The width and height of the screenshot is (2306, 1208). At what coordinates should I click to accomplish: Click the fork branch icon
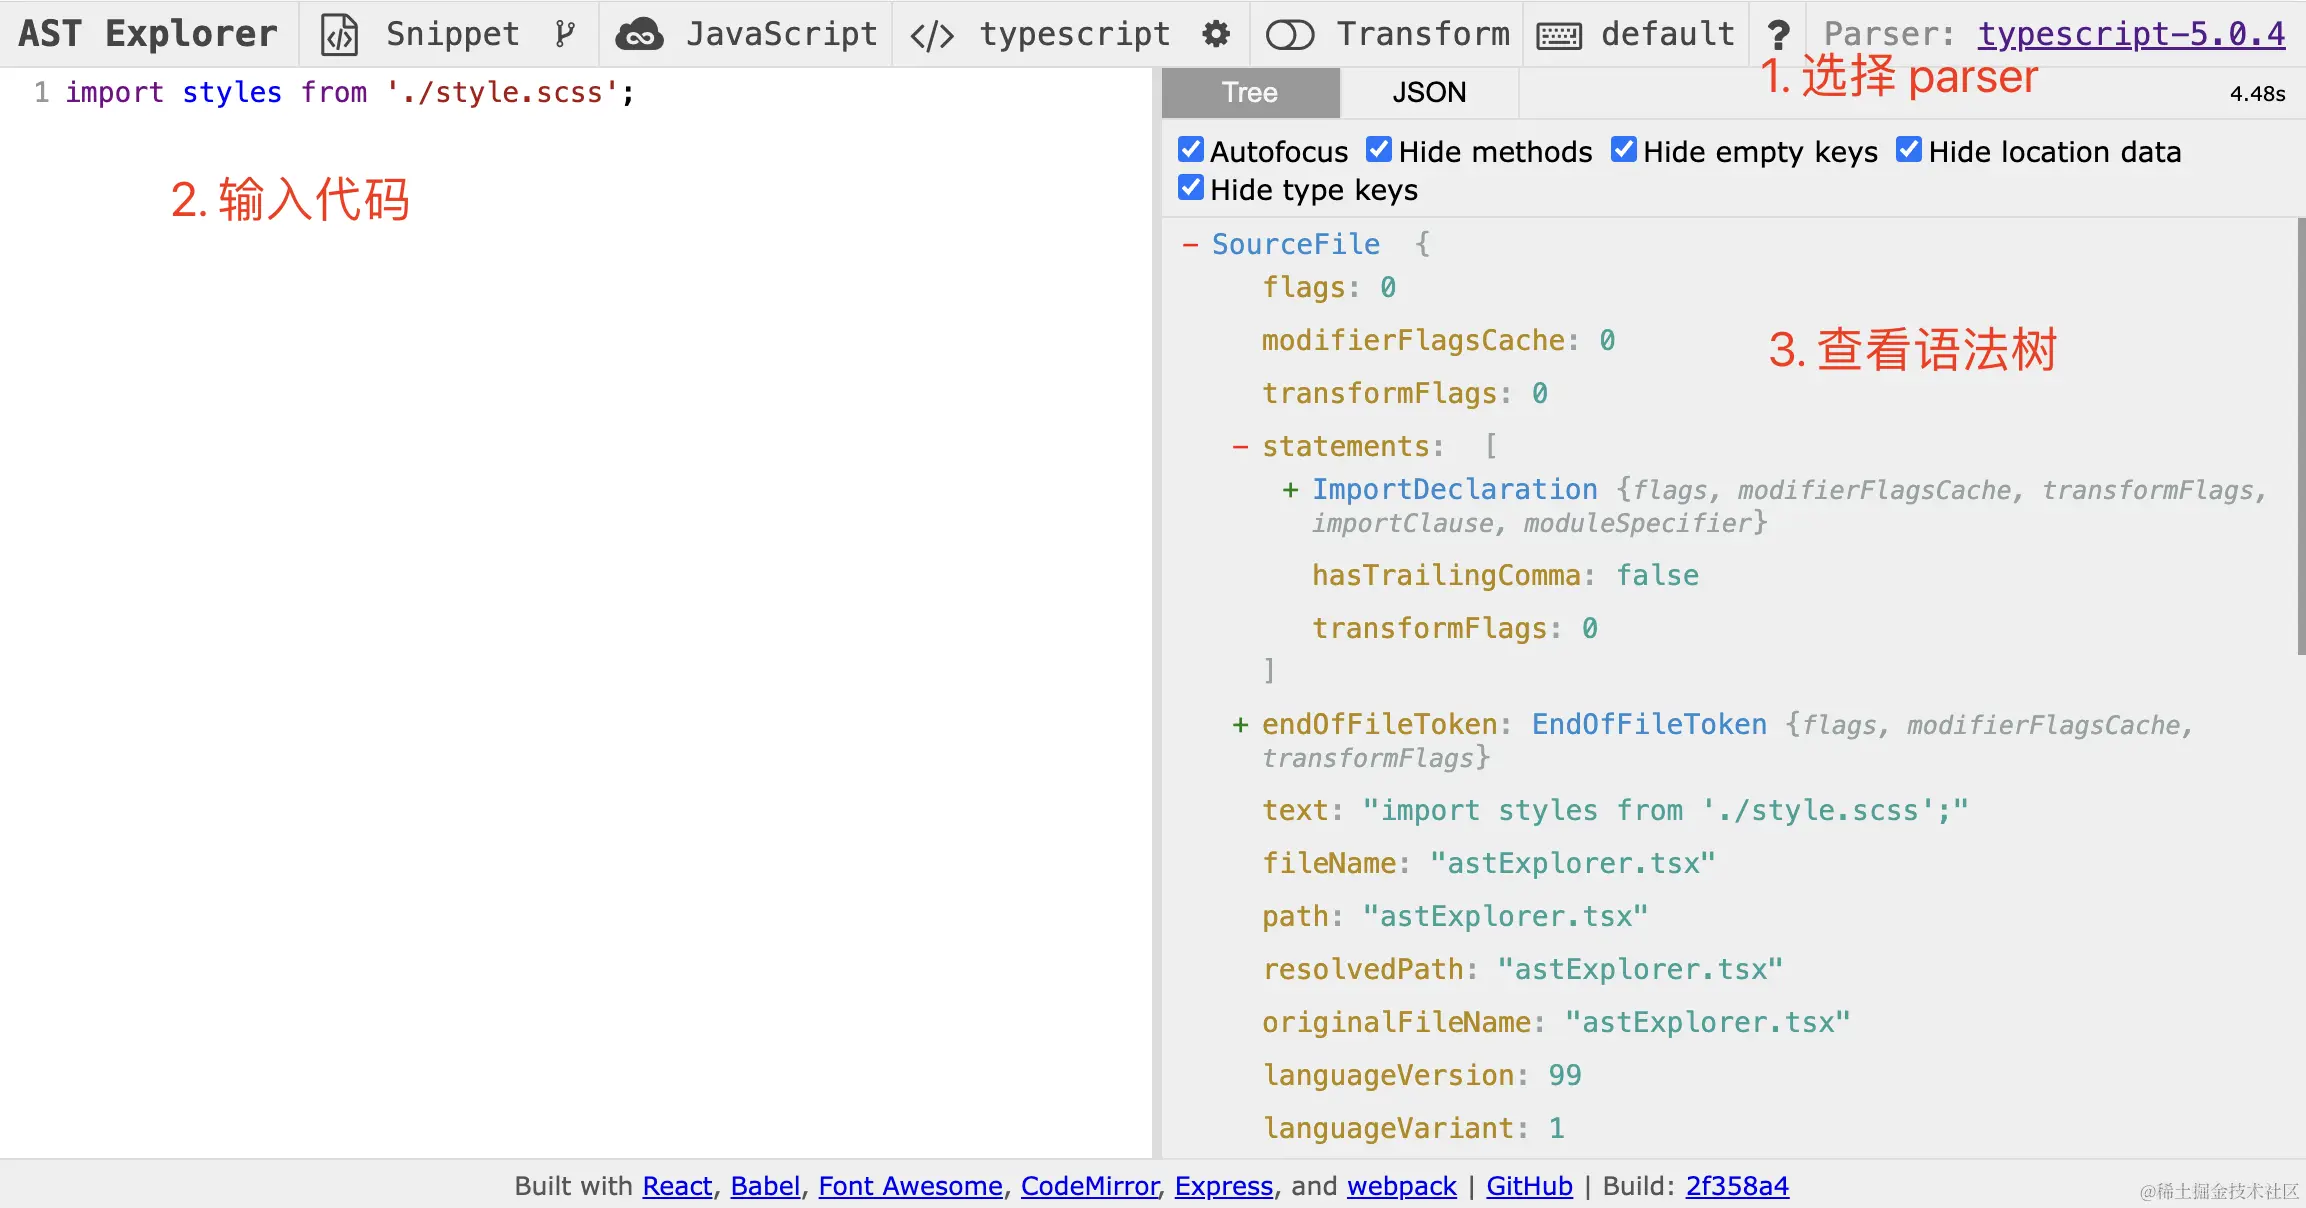tap(565, 35)
